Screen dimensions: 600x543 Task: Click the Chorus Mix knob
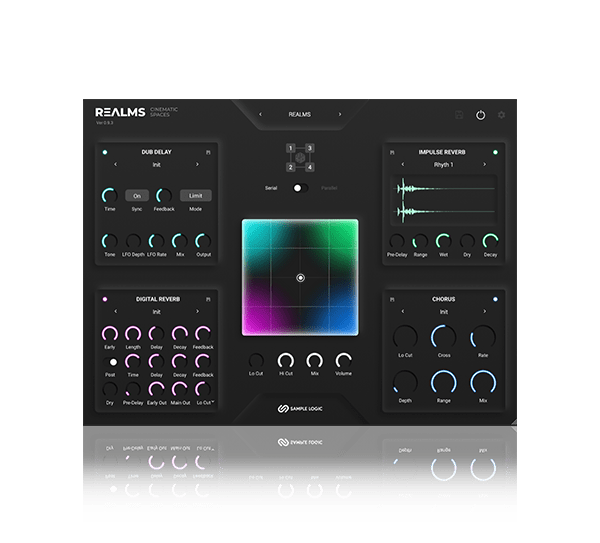pos(483,383)
